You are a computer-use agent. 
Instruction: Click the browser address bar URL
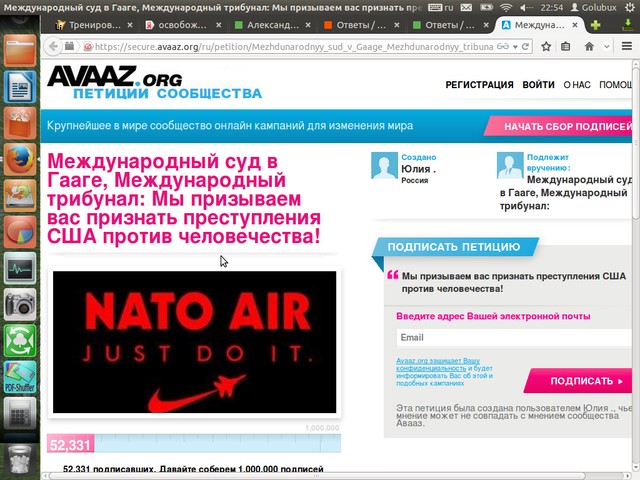294,47
